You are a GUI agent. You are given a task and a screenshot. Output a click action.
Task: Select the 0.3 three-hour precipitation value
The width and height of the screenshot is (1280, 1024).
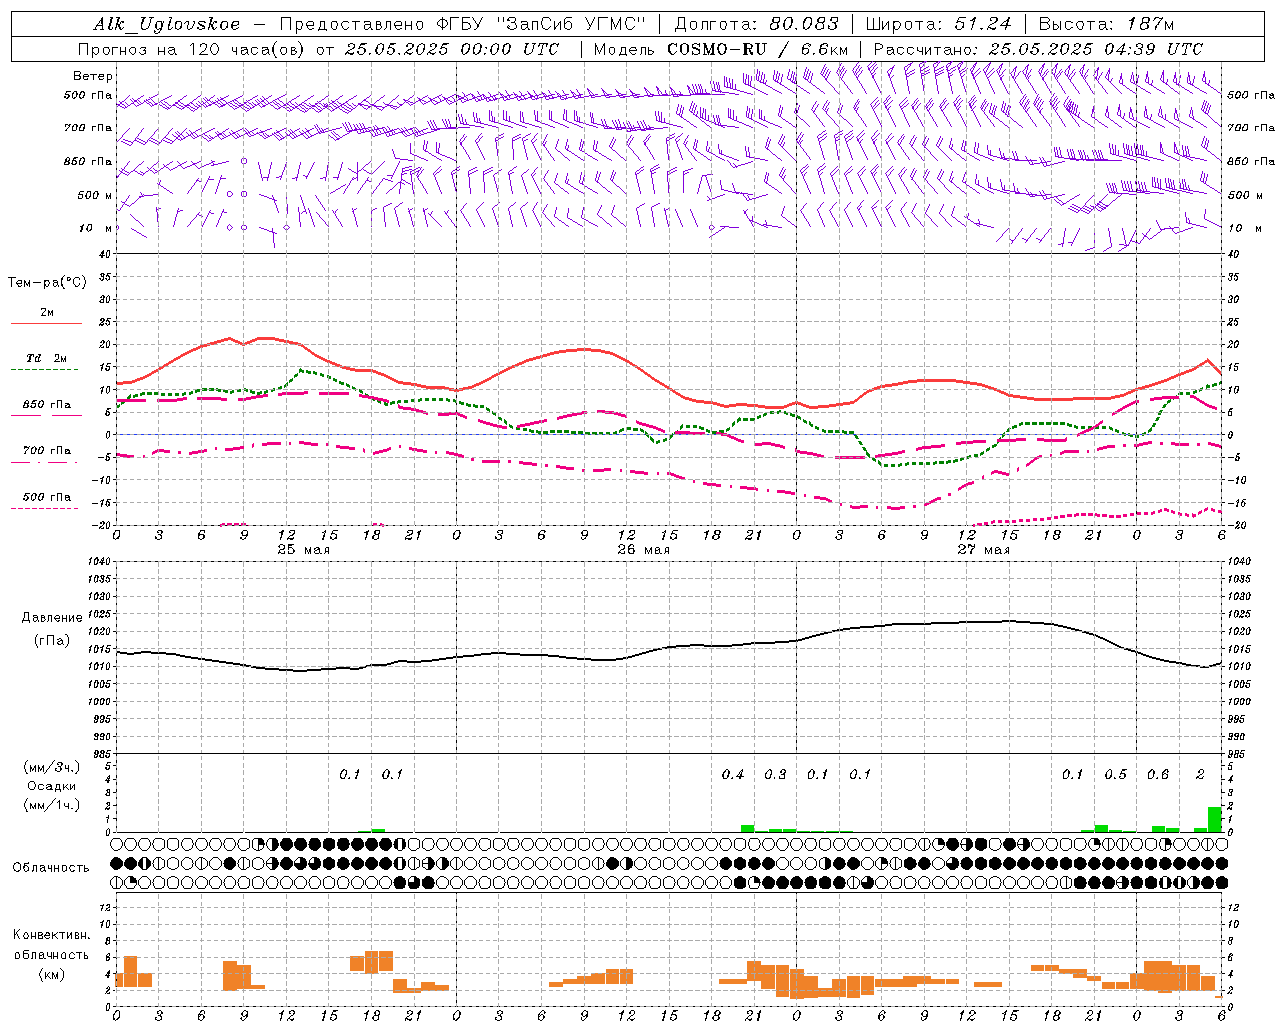point(775,774)
